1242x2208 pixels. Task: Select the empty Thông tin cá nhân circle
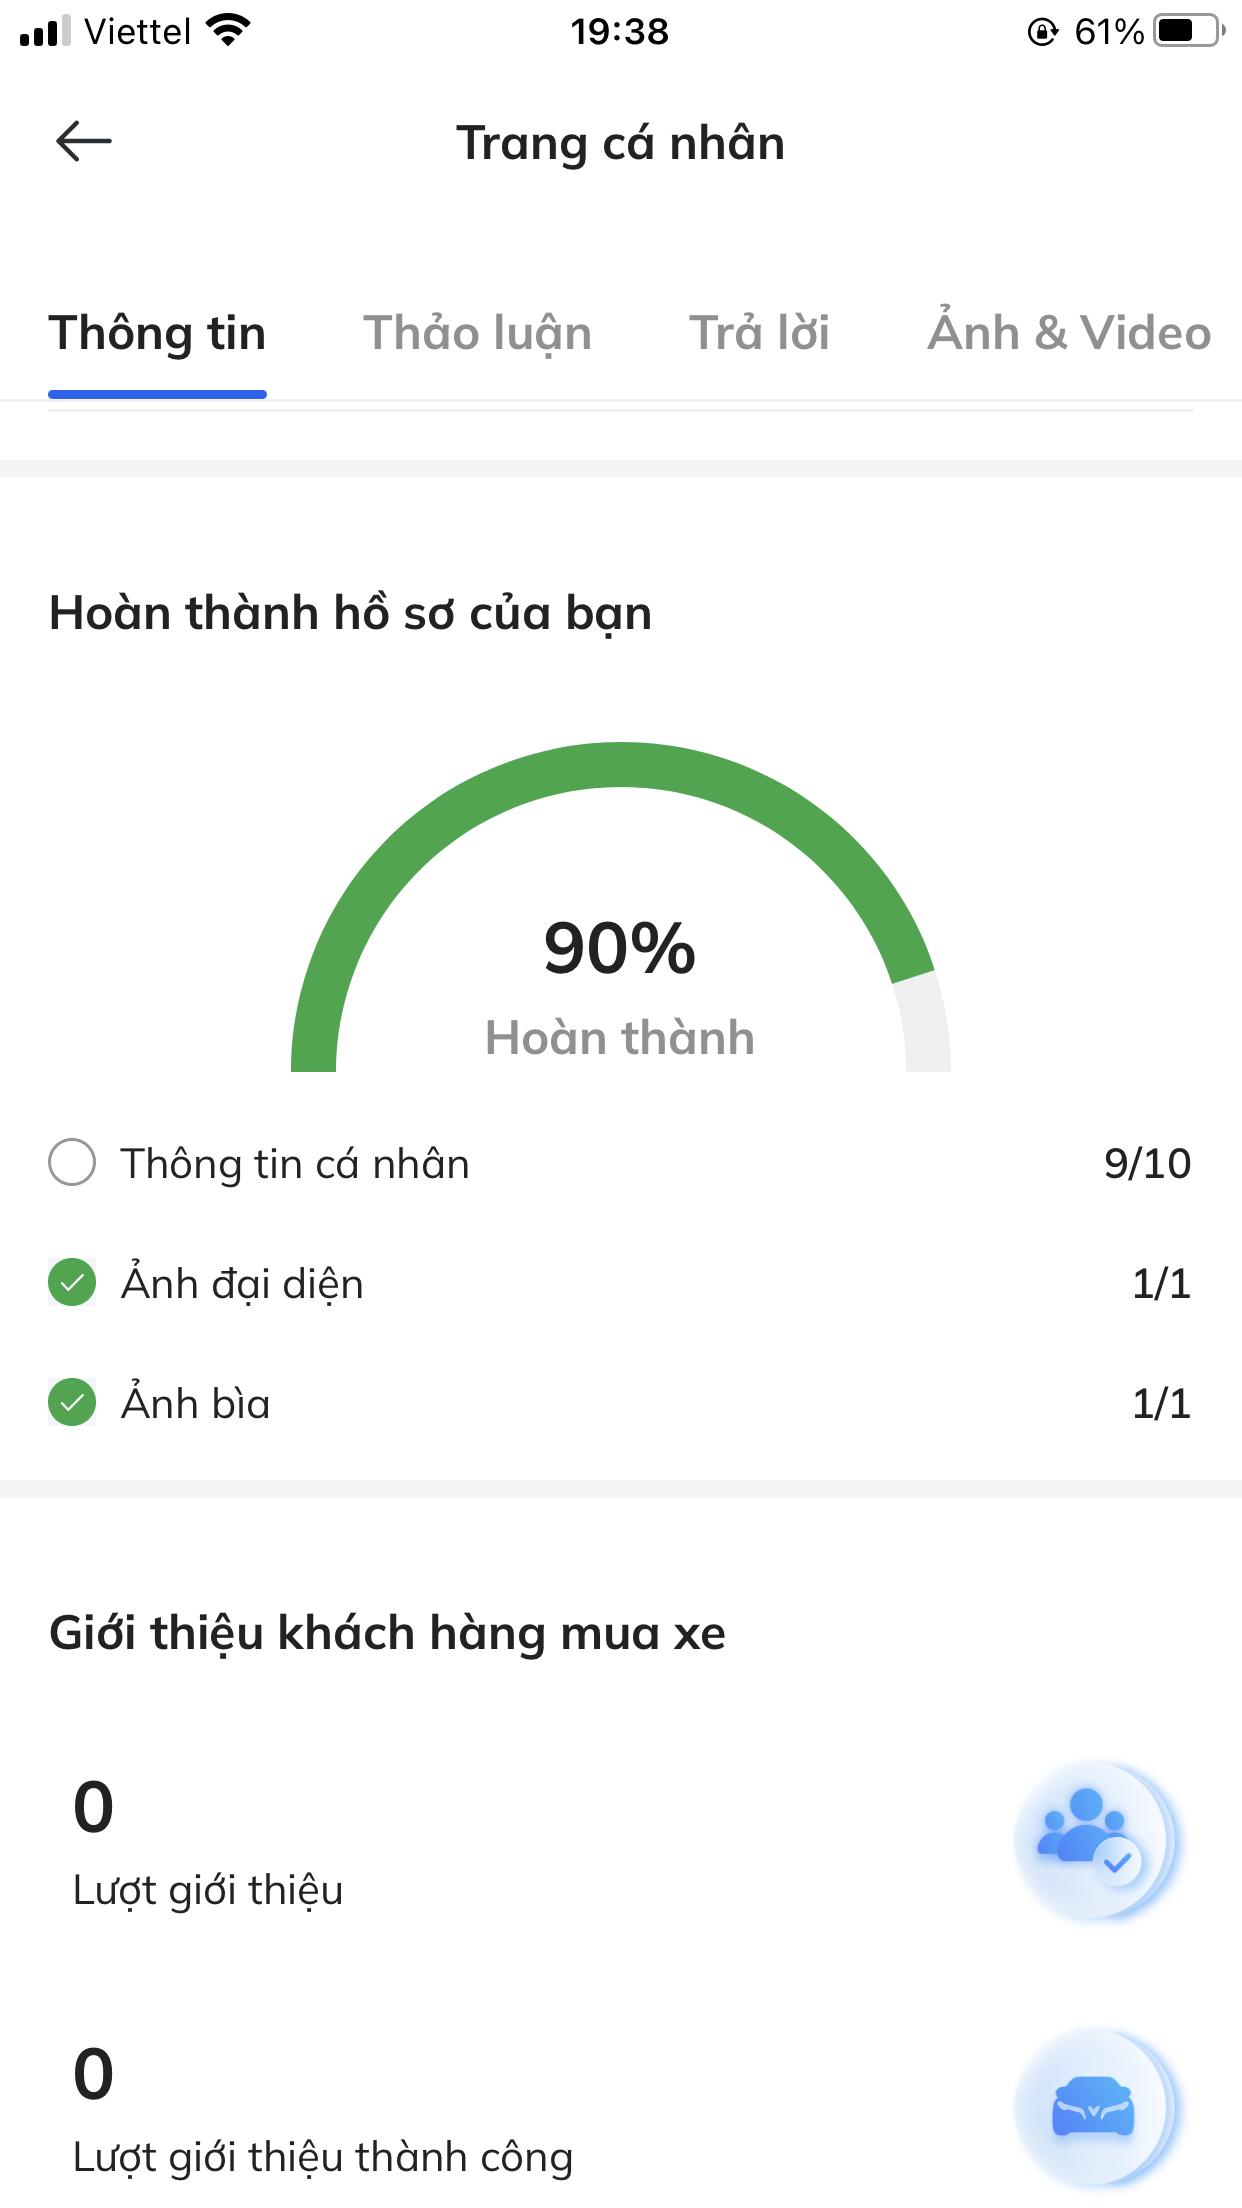pyautogui.click(x=72, y=1163)
